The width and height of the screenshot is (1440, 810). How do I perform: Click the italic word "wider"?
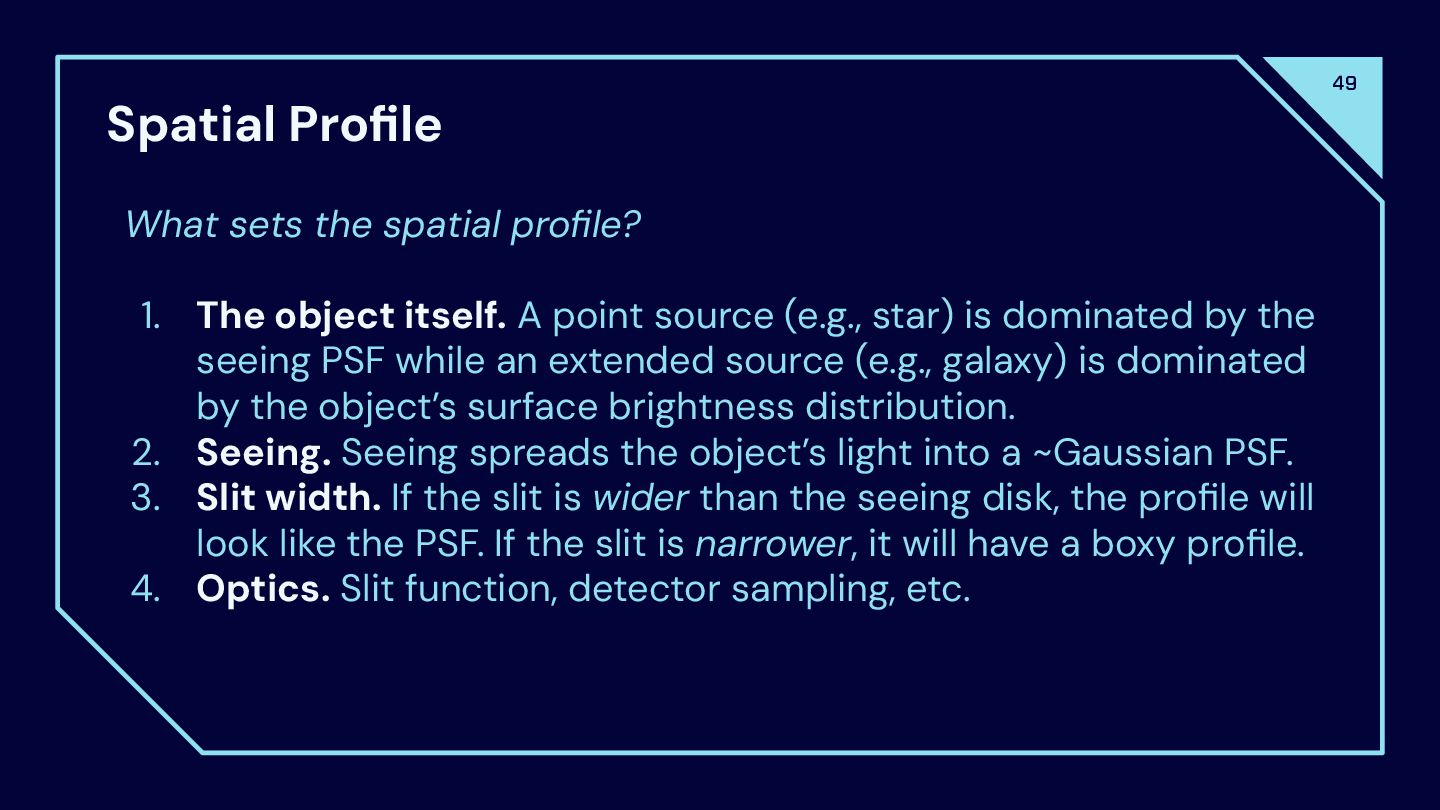coord(641,498)
